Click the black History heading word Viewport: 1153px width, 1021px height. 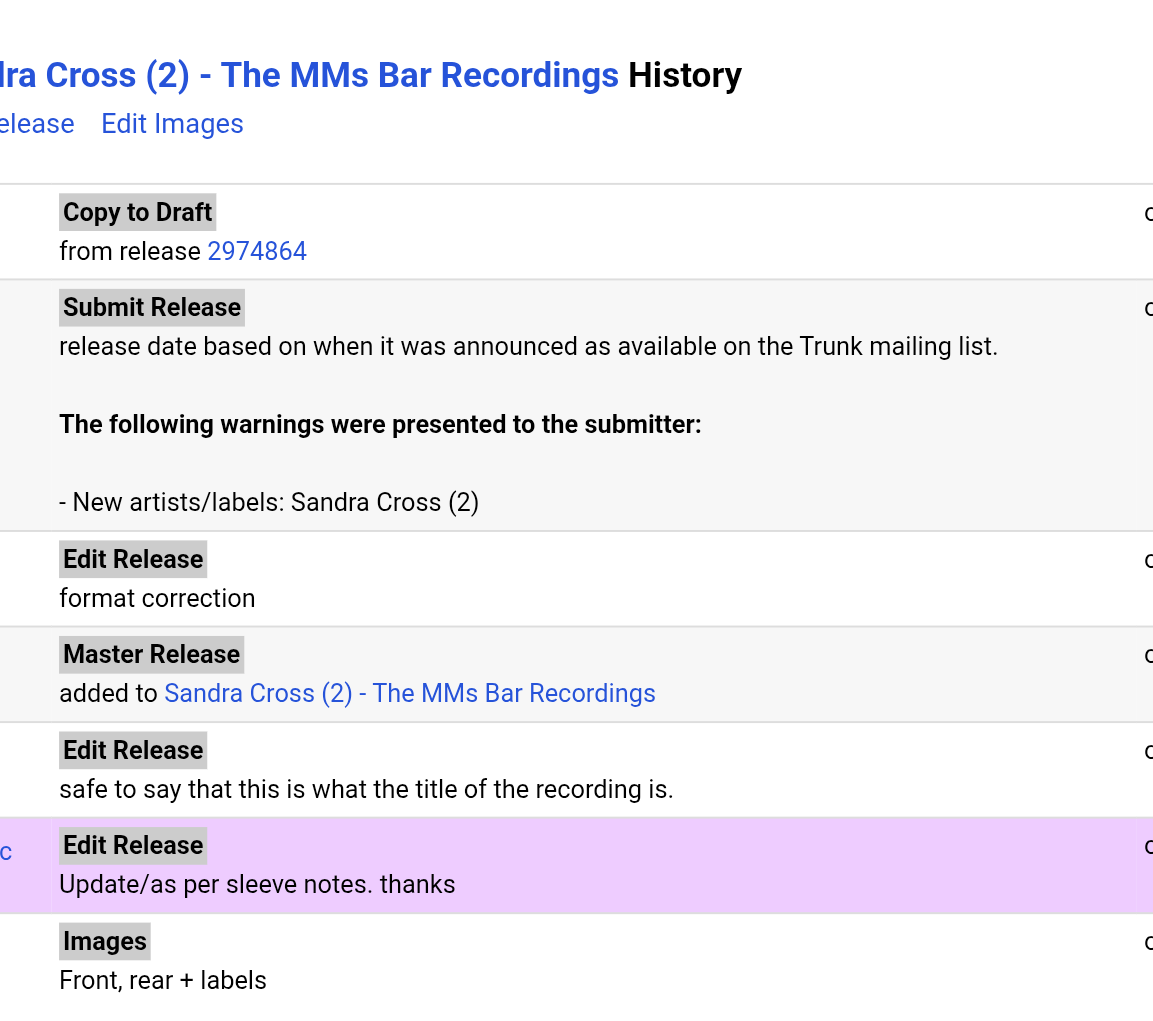pyautogui.click(x=685, y=75)
